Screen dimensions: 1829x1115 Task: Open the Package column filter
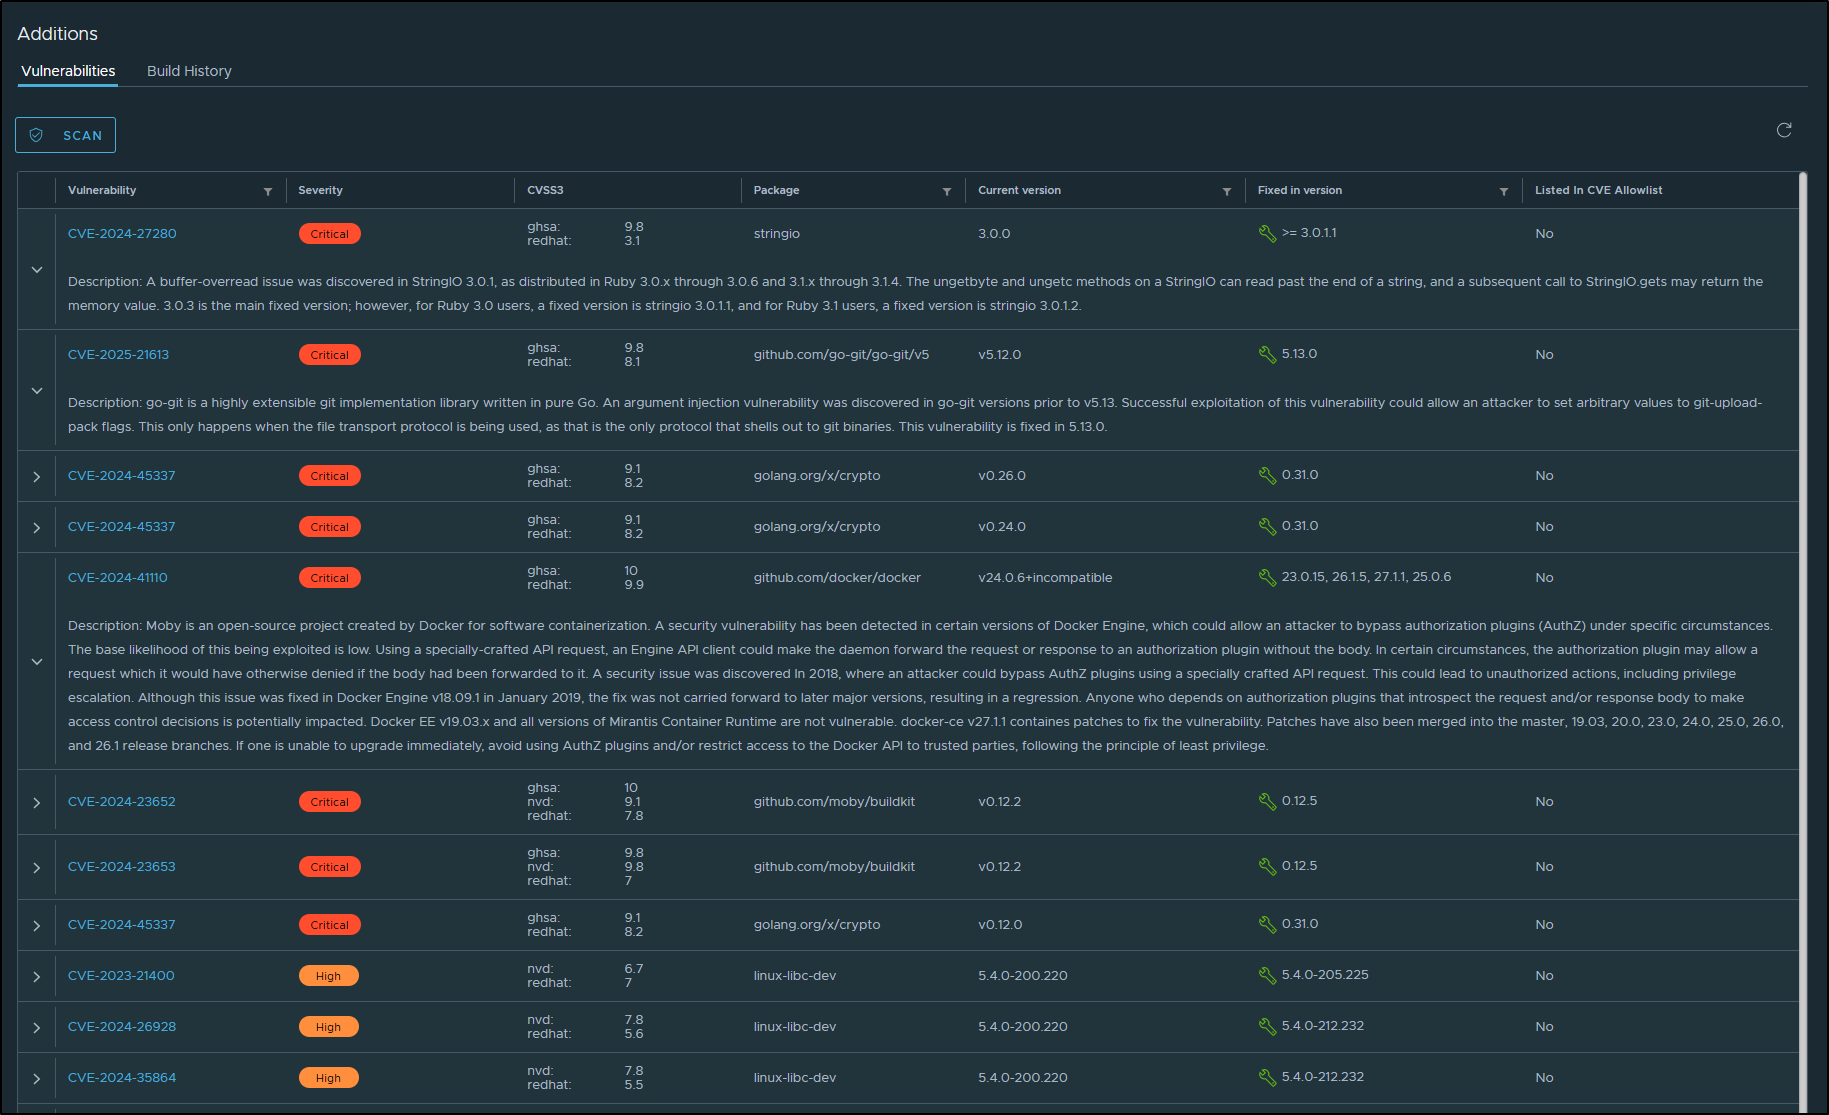point(947,191)
